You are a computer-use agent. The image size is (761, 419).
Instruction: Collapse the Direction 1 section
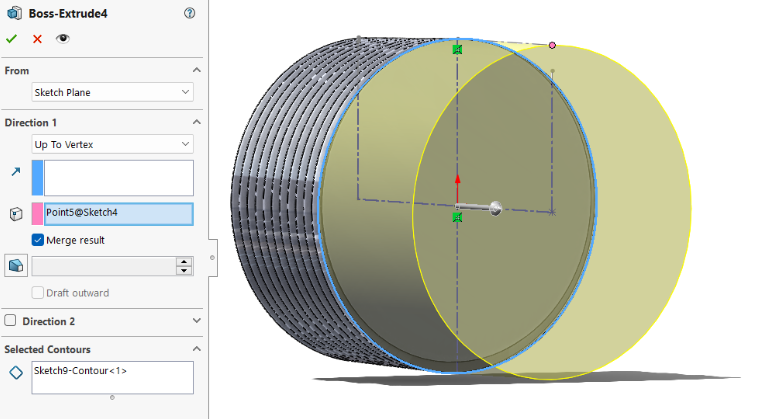pyautogui.click(x=196, y=122)
